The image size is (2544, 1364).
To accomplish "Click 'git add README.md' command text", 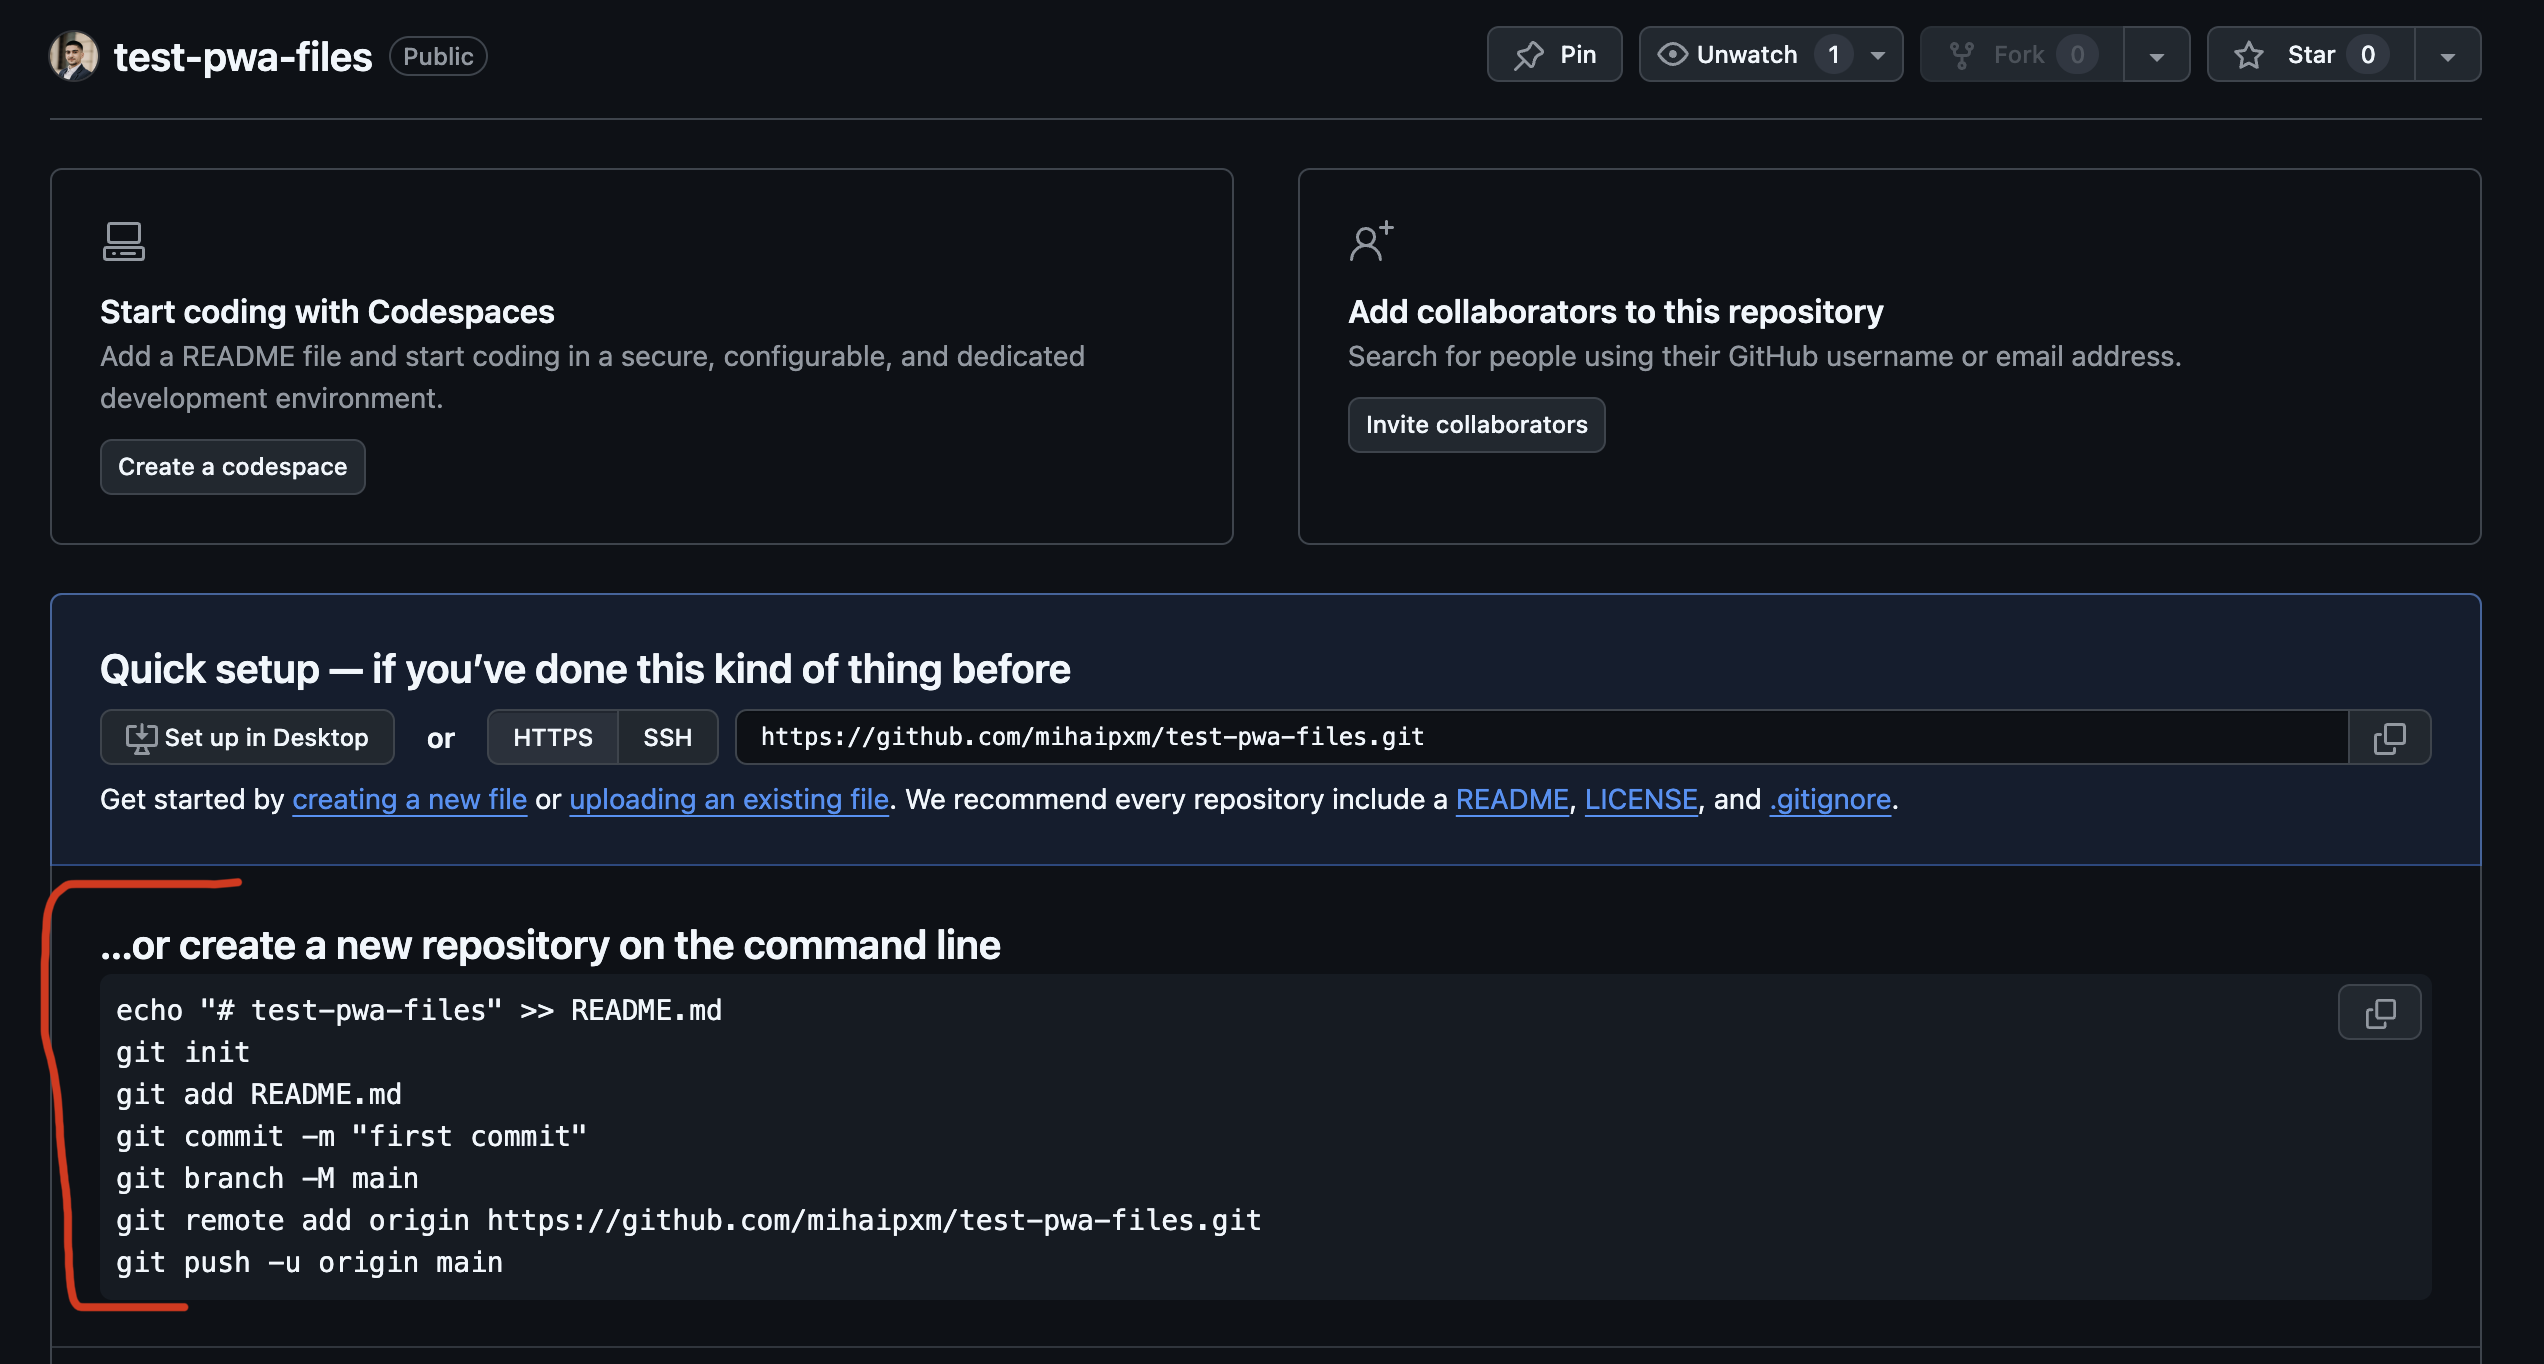I will (259, 1094).
